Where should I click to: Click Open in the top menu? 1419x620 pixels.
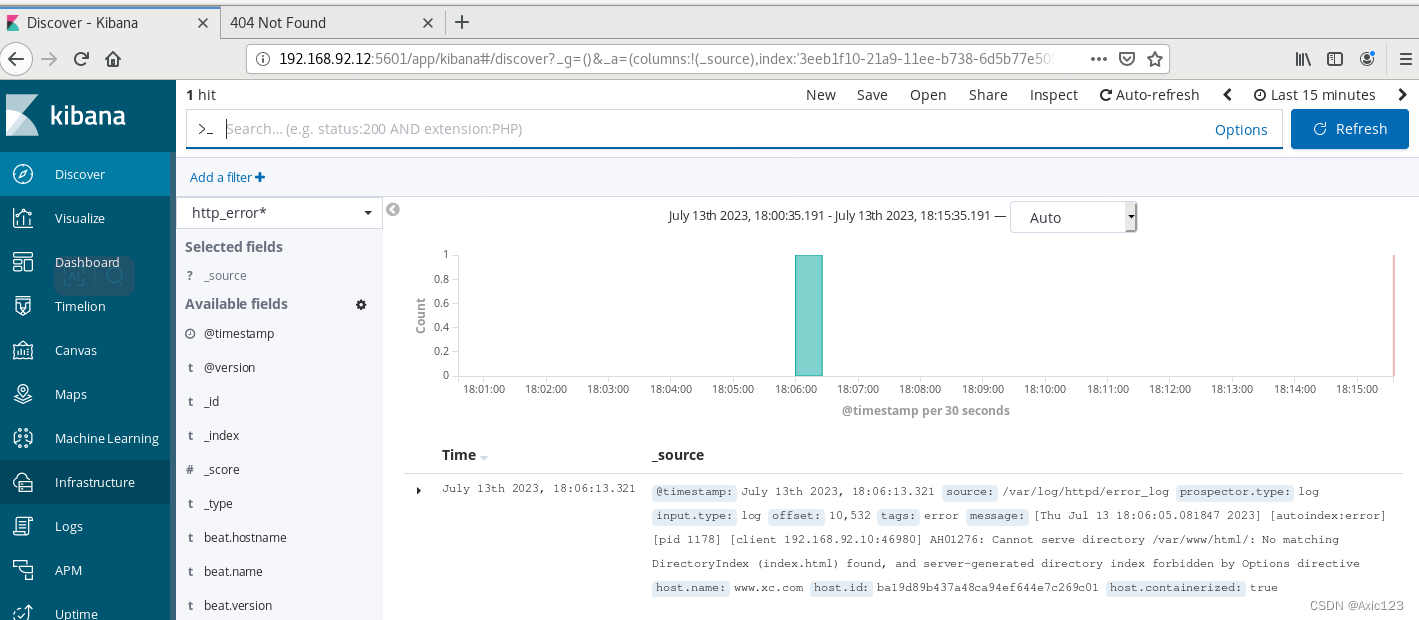928,95
